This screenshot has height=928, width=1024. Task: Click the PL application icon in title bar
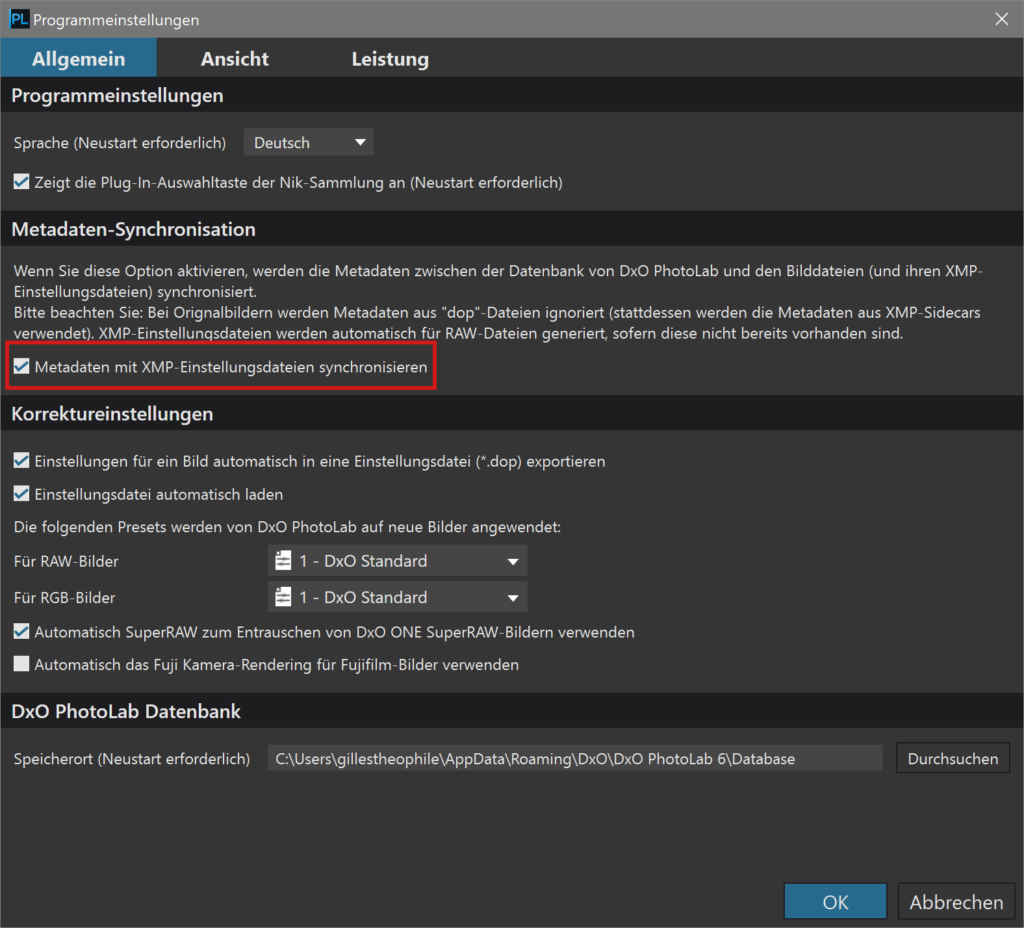(19, 19)
